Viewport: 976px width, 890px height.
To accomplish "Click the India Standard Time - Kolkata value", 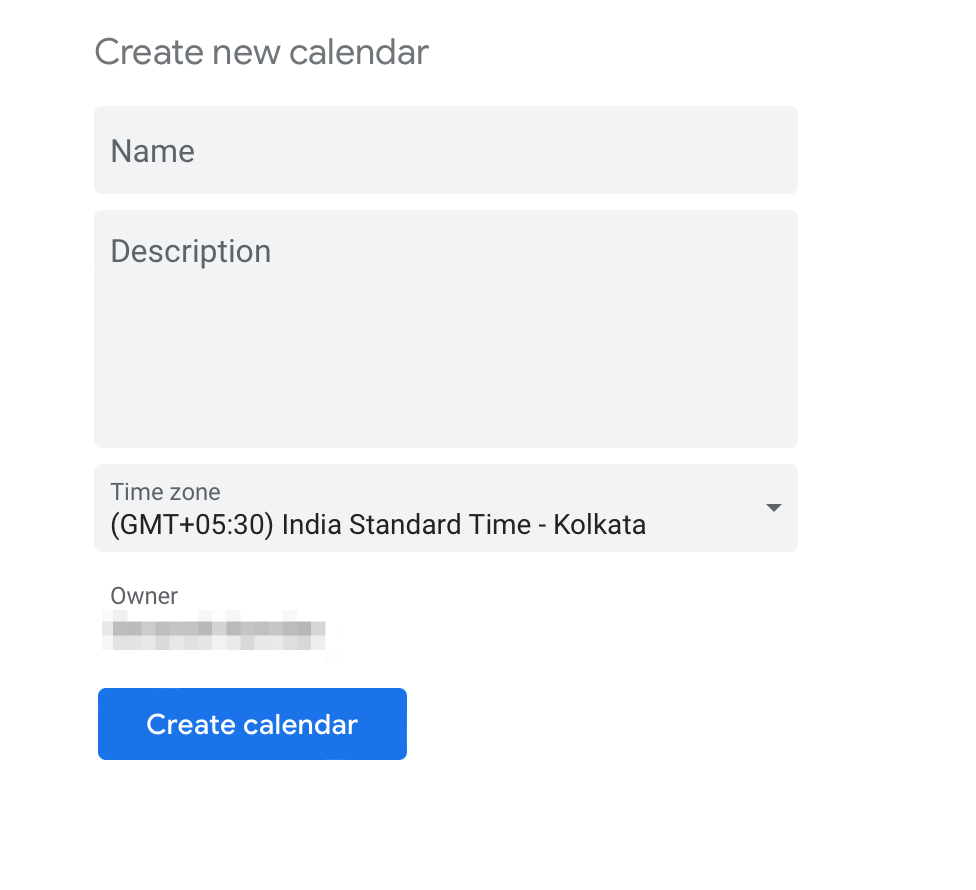I will click(463, 524).
